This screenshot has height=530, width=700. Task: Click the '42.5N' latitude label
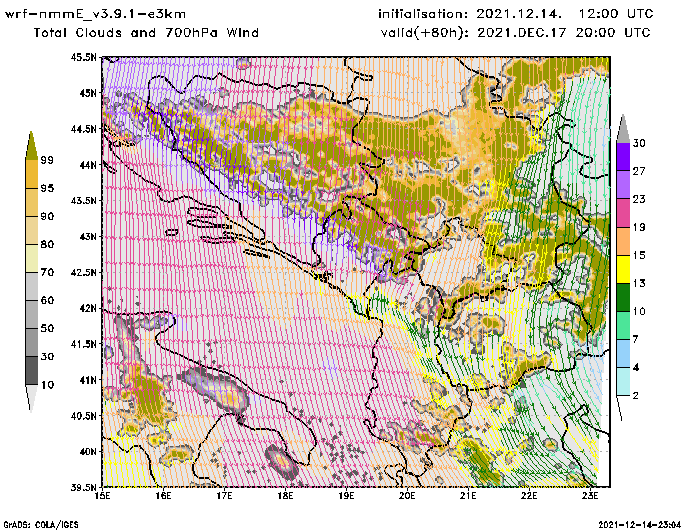tap(83, 272)
